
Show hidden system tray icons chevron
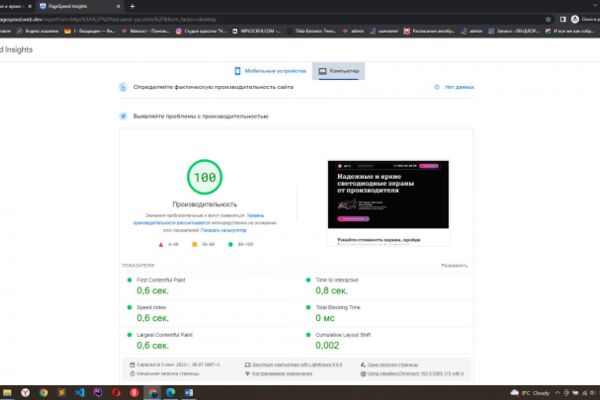tap(557, 393)
